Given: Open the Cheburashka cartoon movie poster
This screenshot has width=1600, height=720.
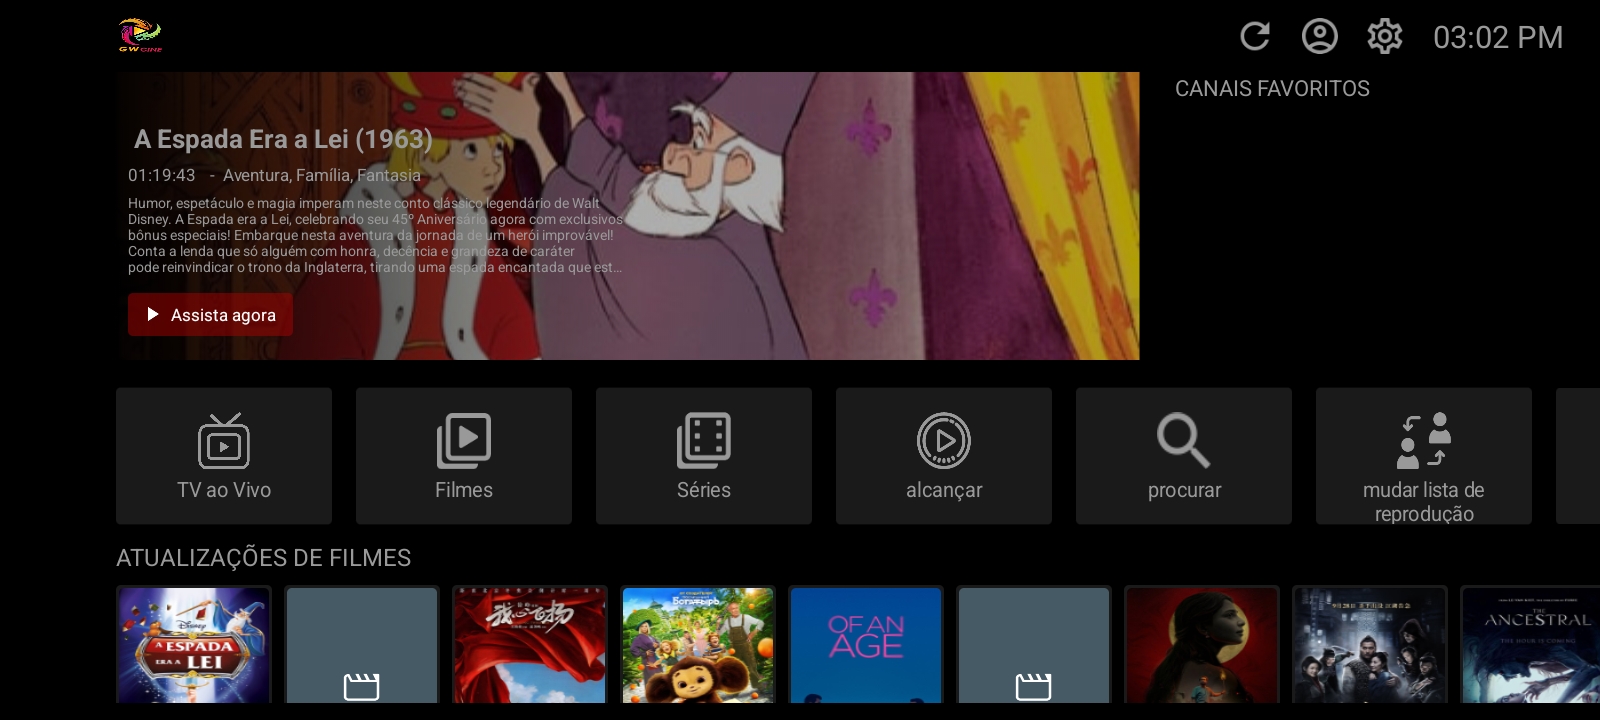Looking at the screenshot, I should pyautogui.click(x=698, y=645).
